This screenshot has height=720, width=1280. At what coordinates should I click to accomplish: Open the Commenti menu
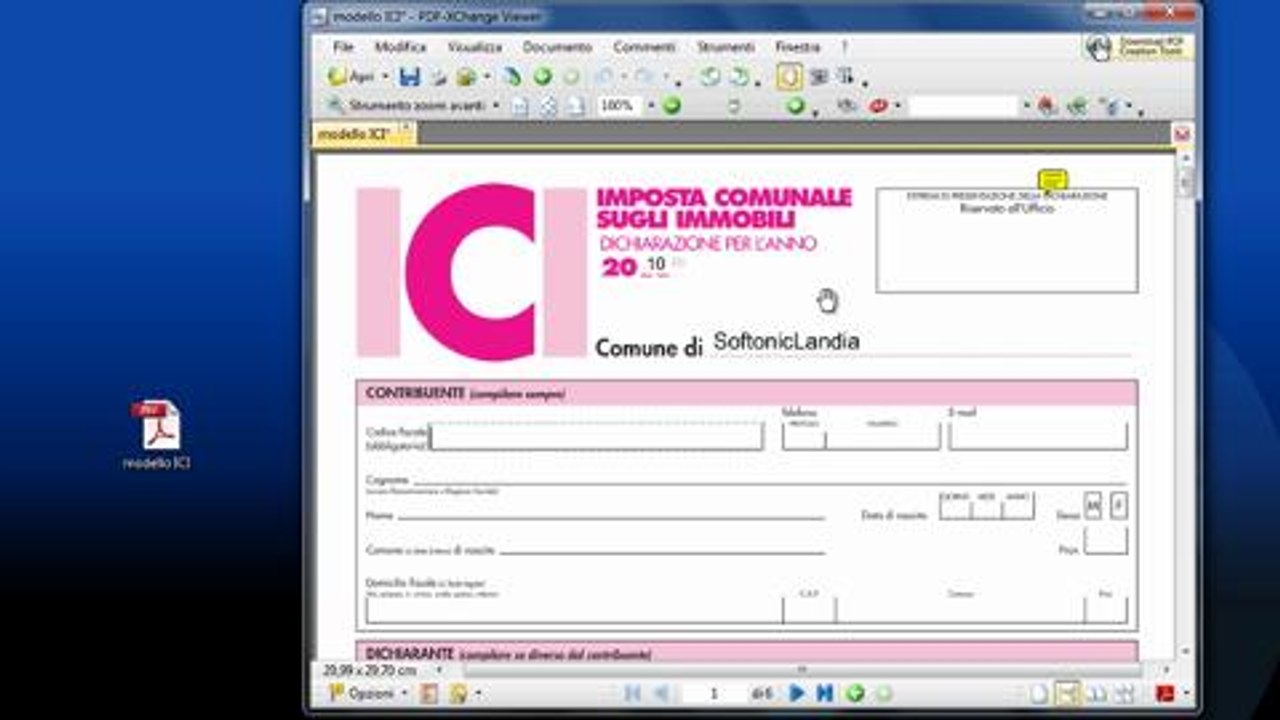coord(644,47)
